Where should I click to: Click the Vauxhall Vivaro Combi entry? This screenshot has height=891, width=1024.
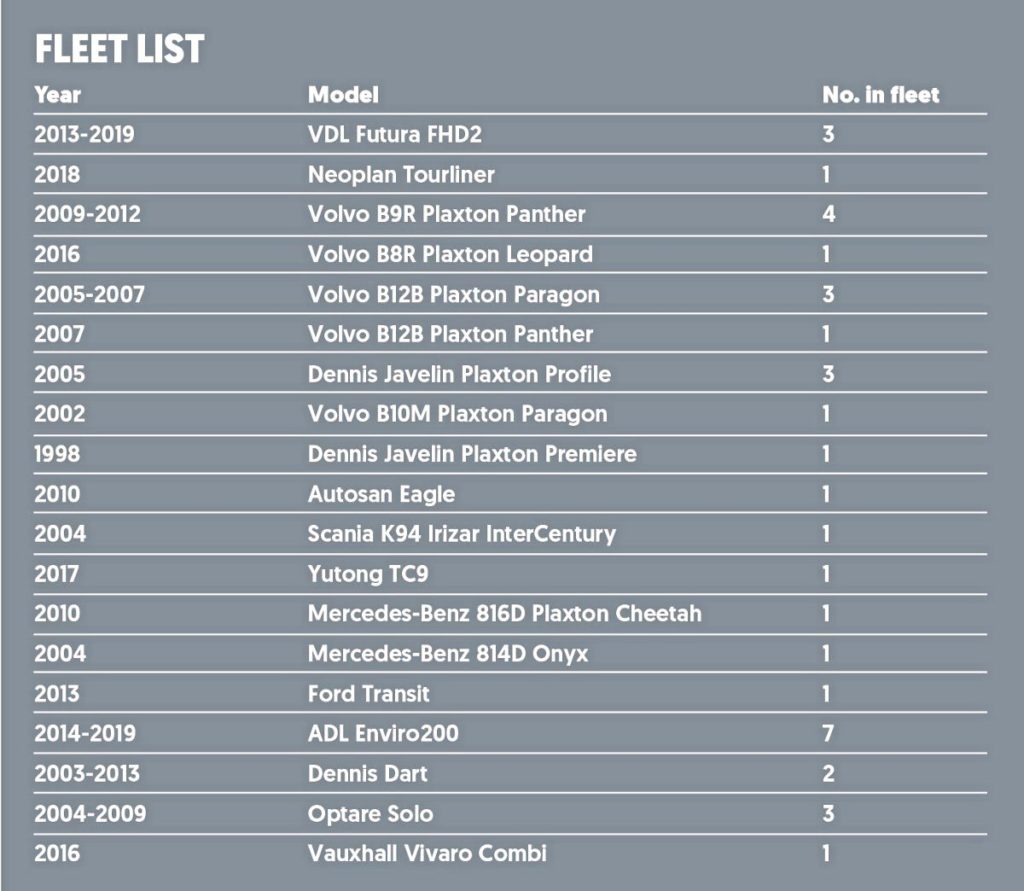[x=426, y=854]
